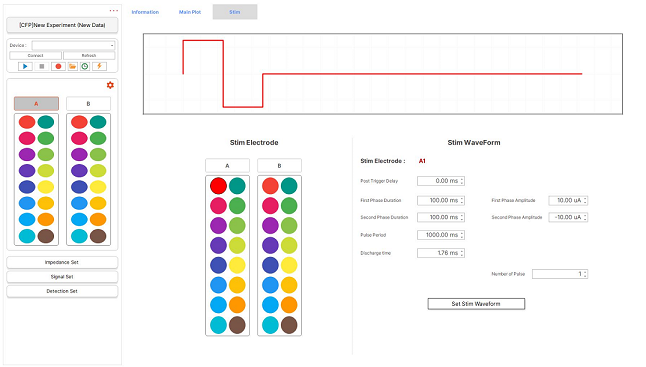Screen dimensions: 646x367
Task: Switch to the Information tab
Action: [x=145, y=12]
